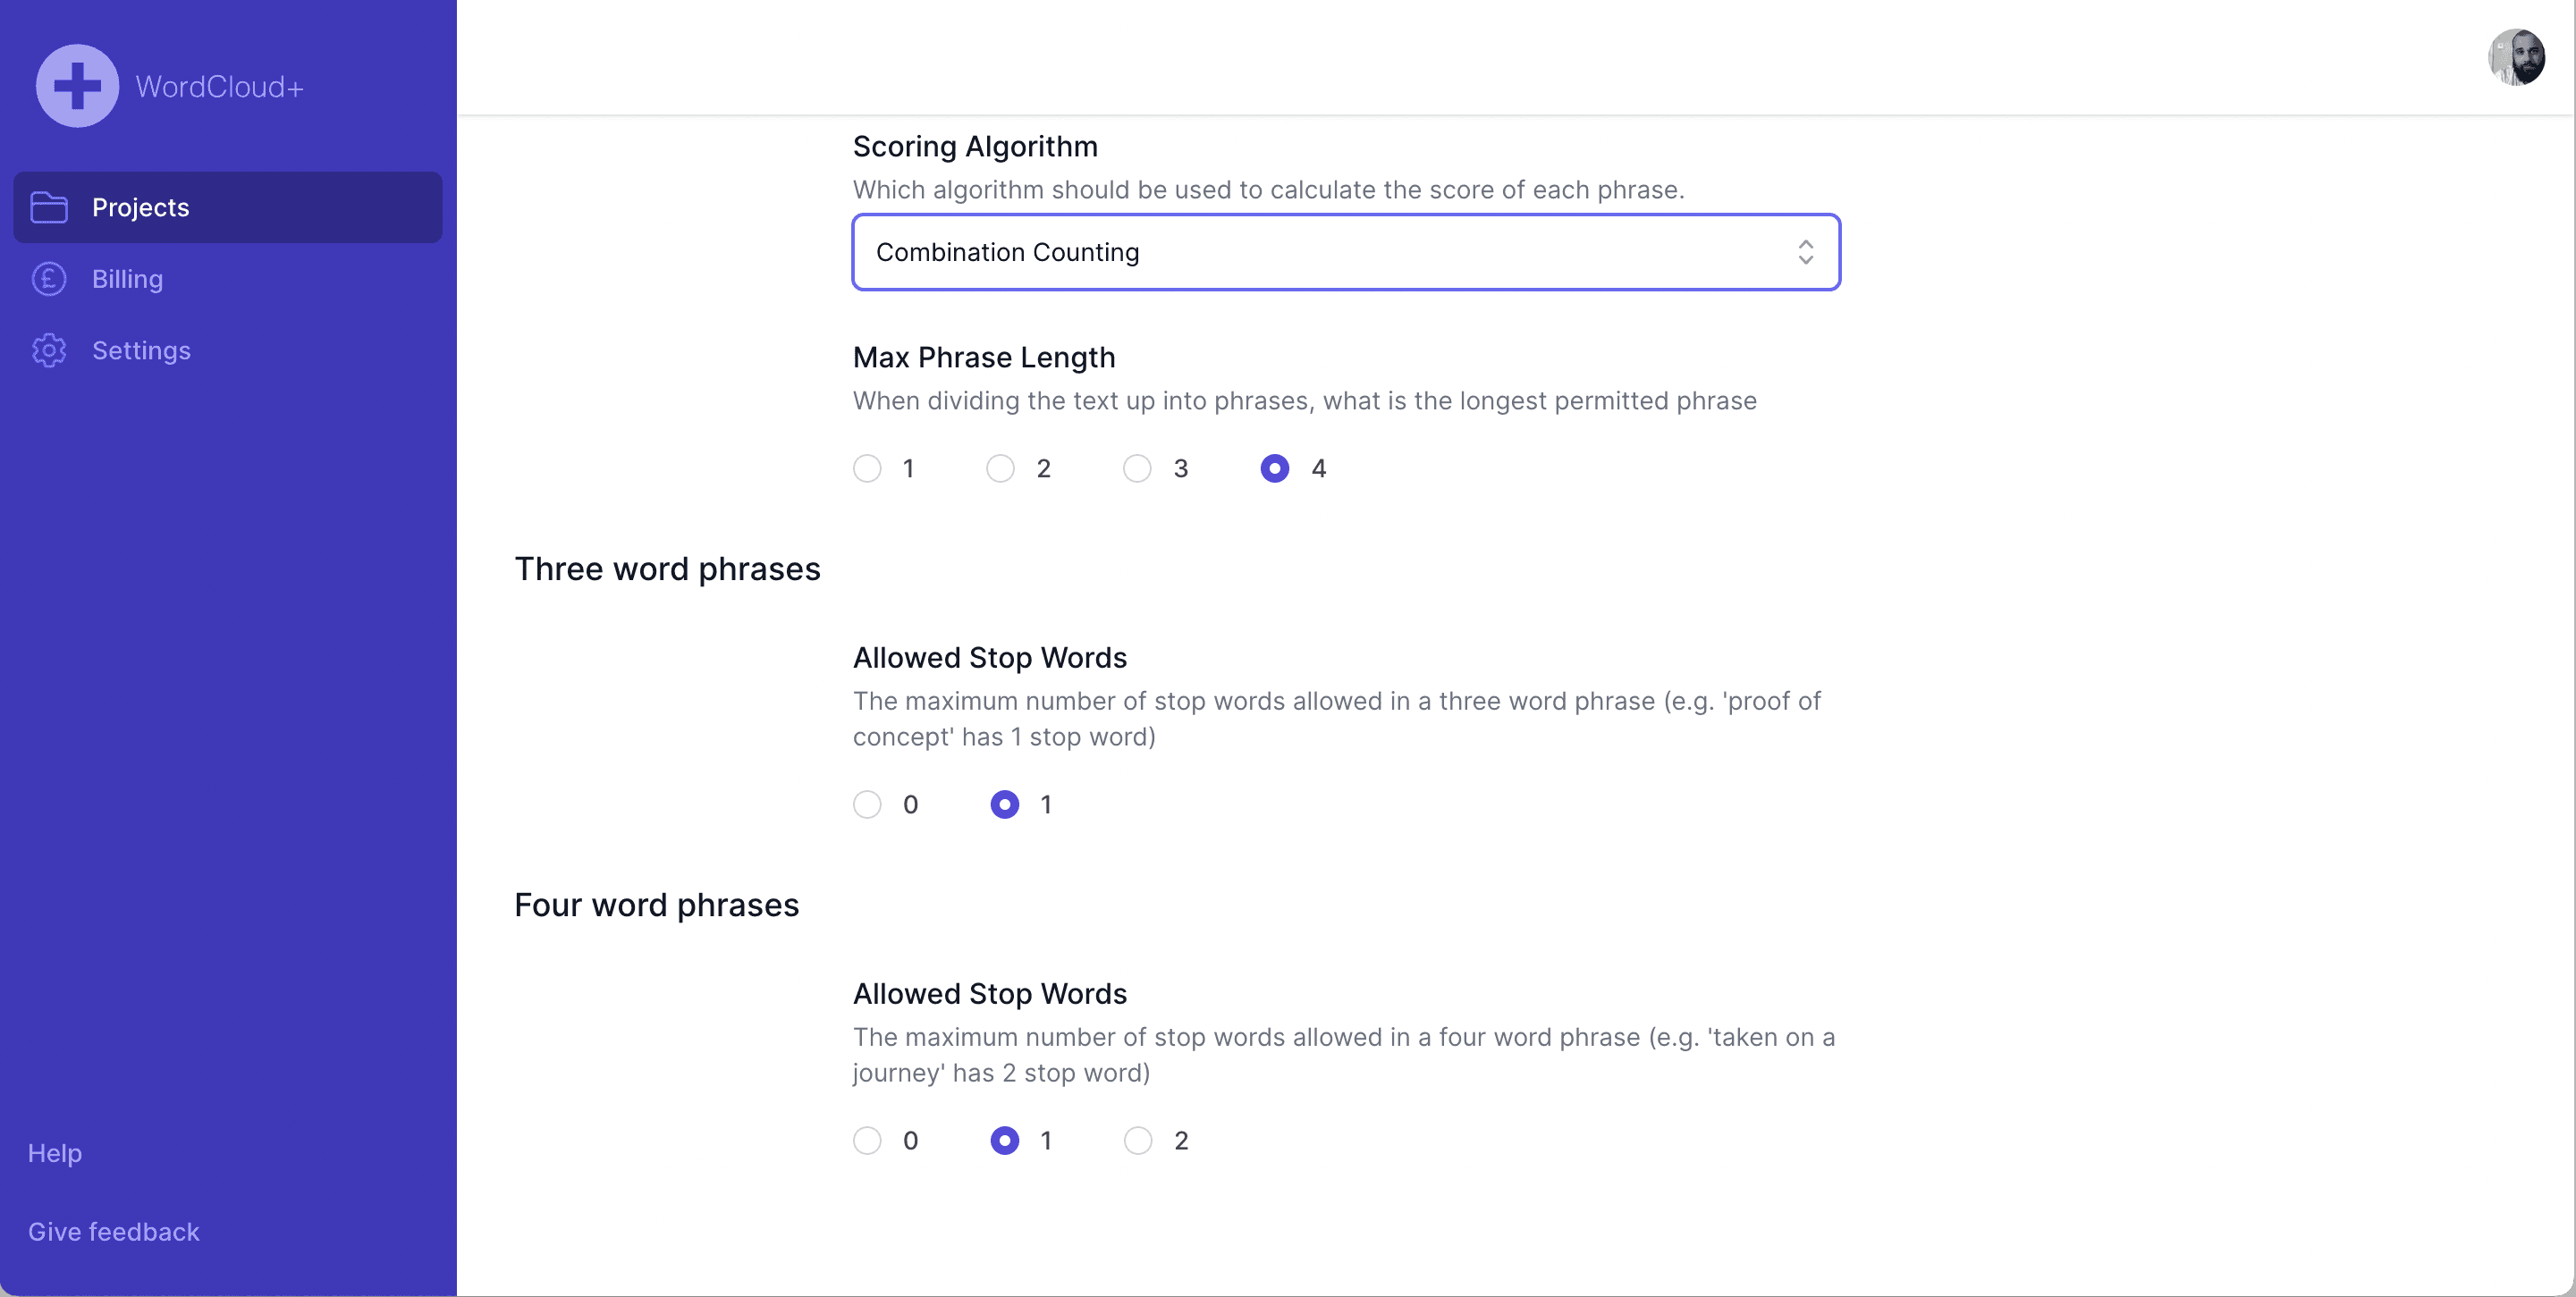Choose 0 stop words for three word phrases
Image resolution: width=2576 pixels, height=1297 pixels.
867,804
